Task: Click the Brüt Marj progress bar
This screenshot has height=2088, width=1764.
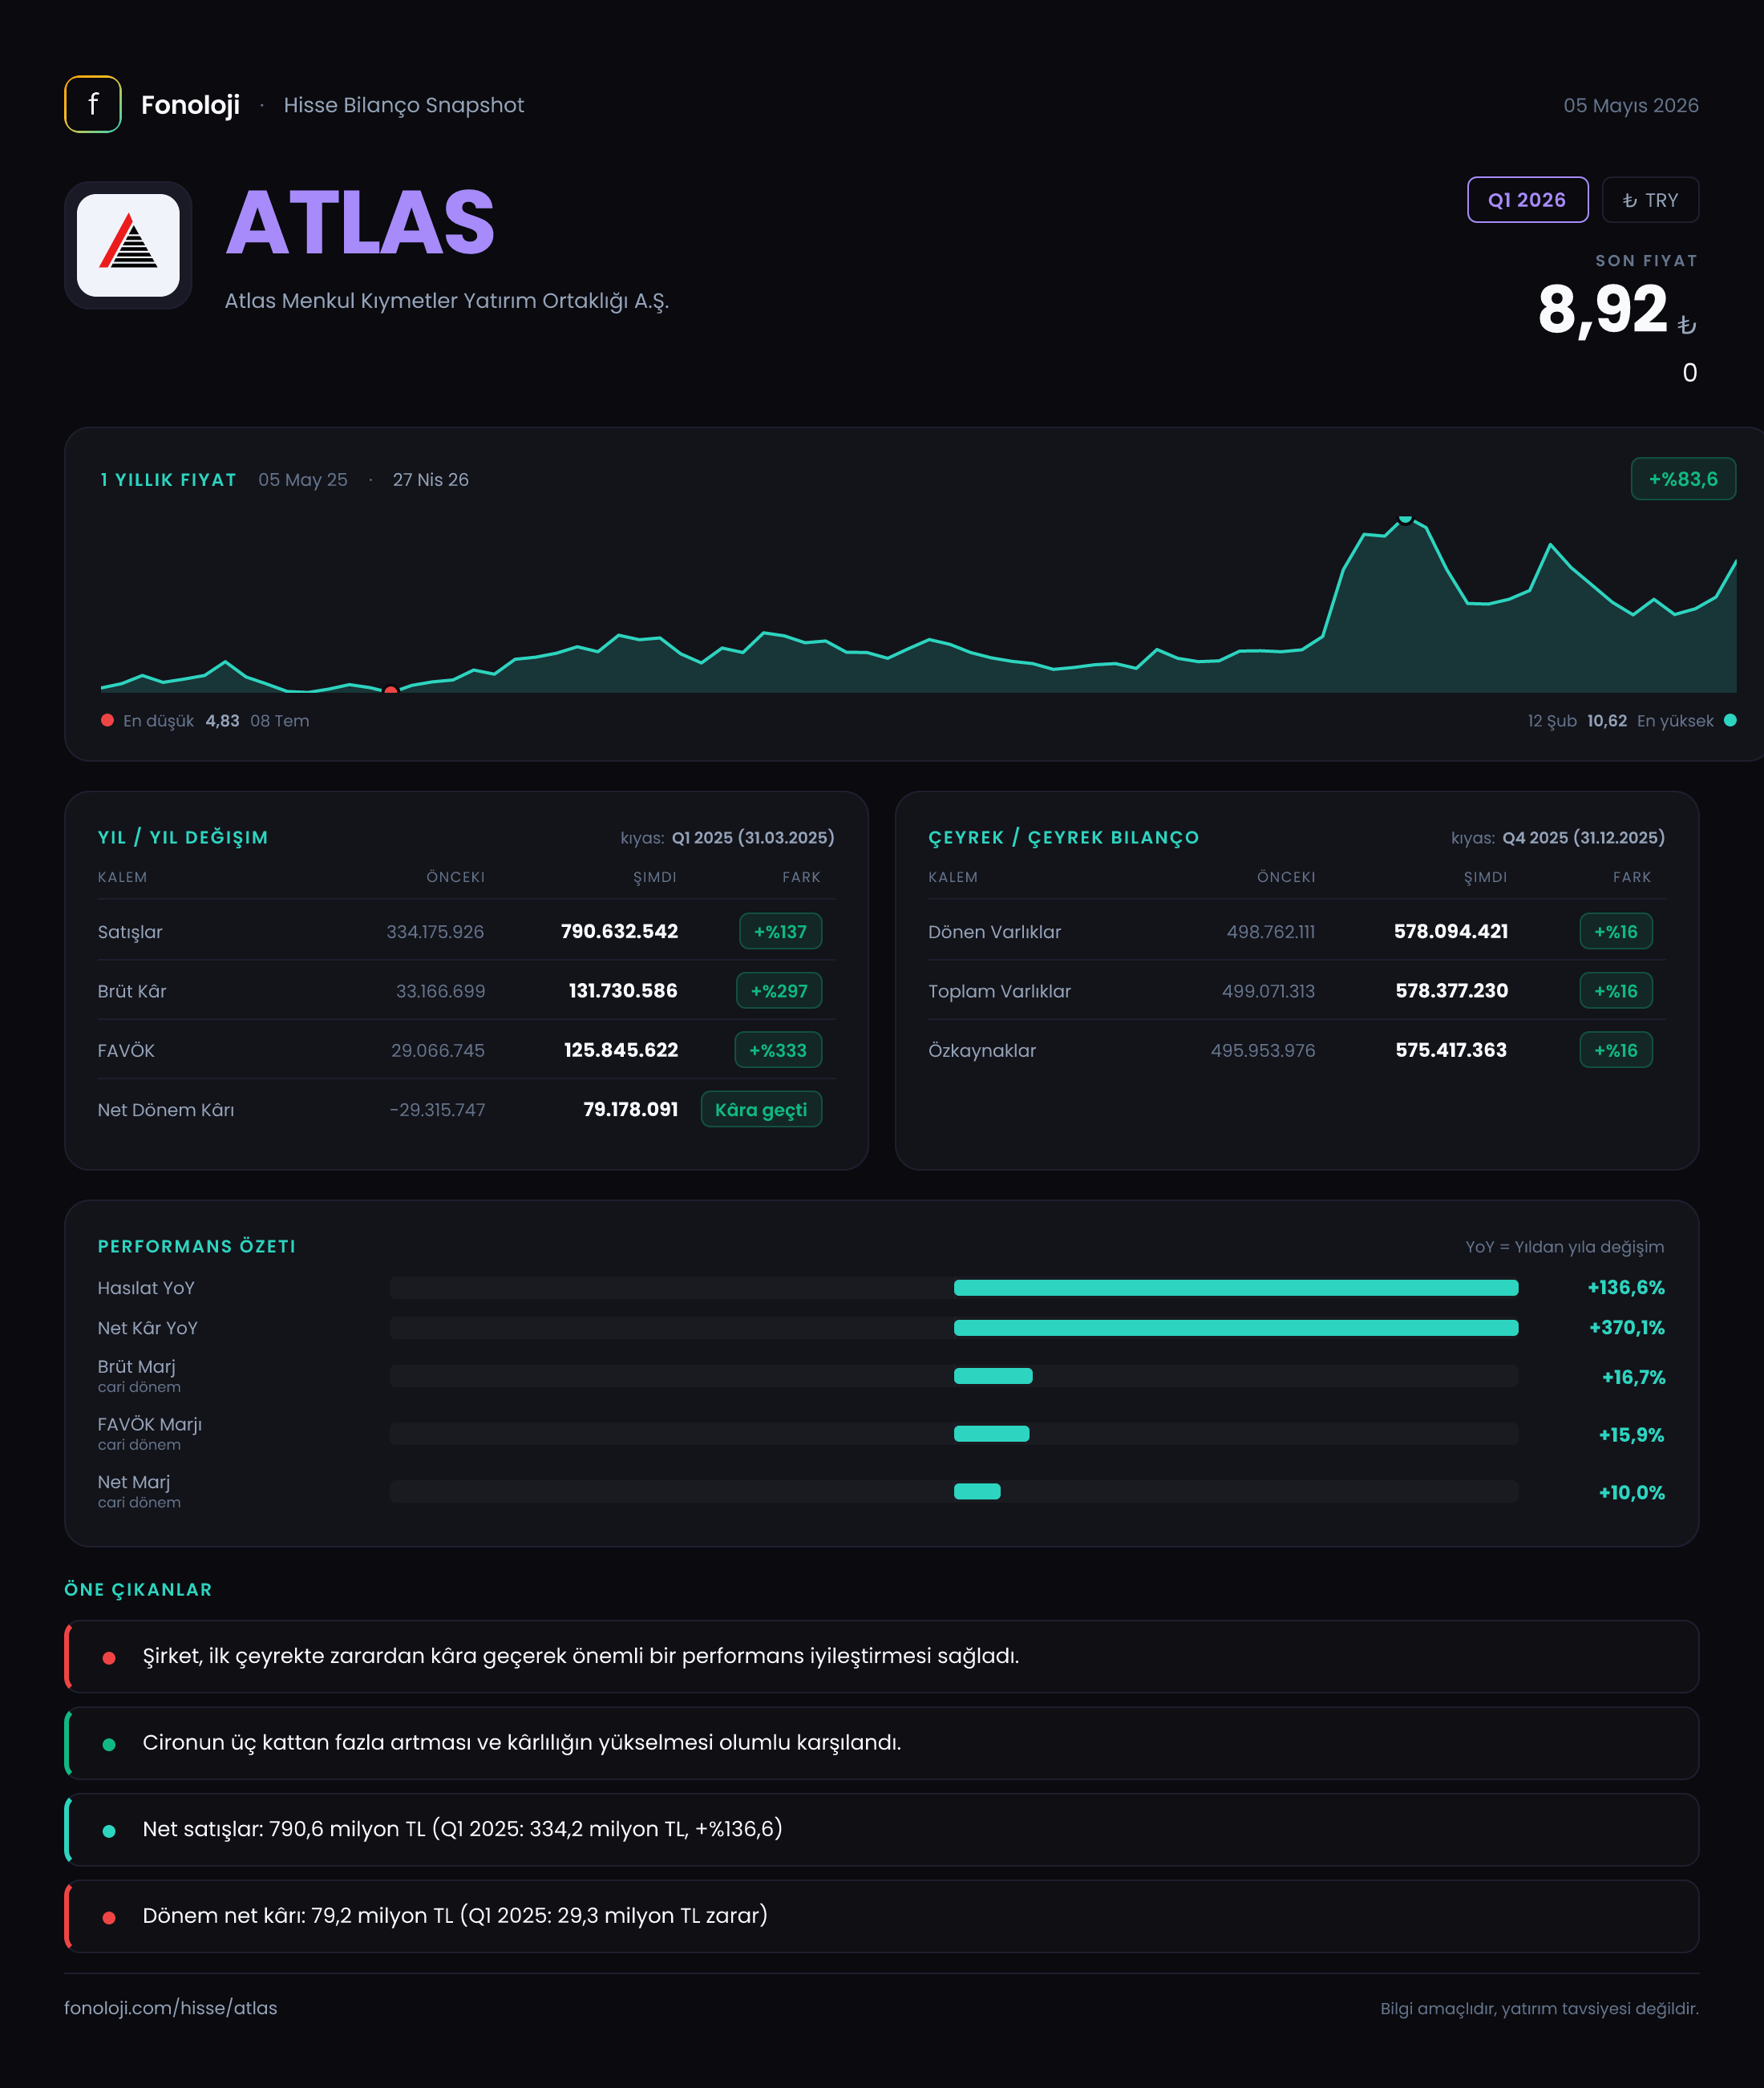Action: (954, 1376)
